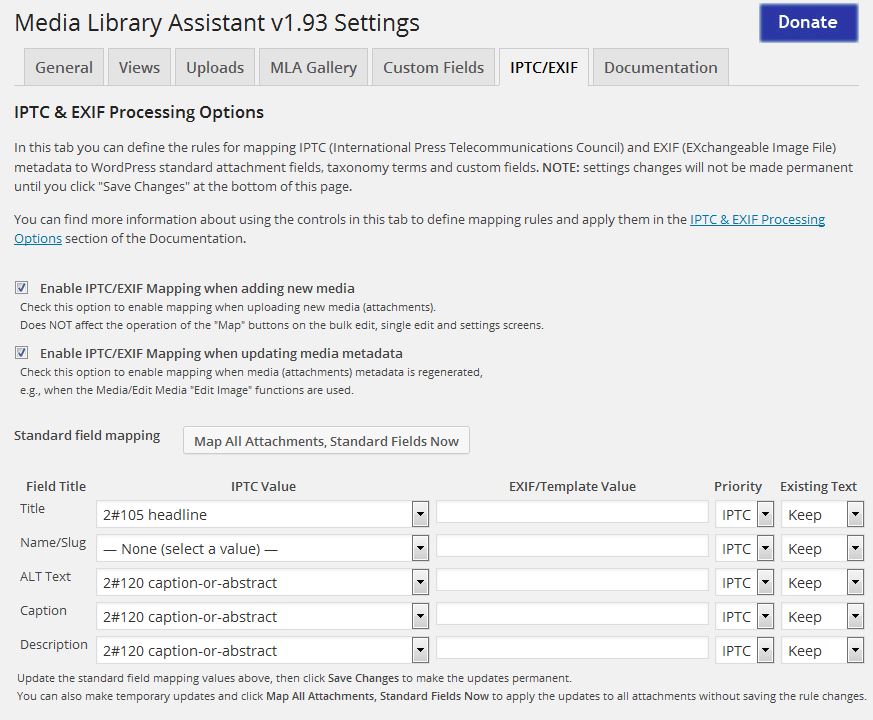Click the Title EXIF/Template Value field
This screenshot has height=720, width=873.
click(572, 512)
